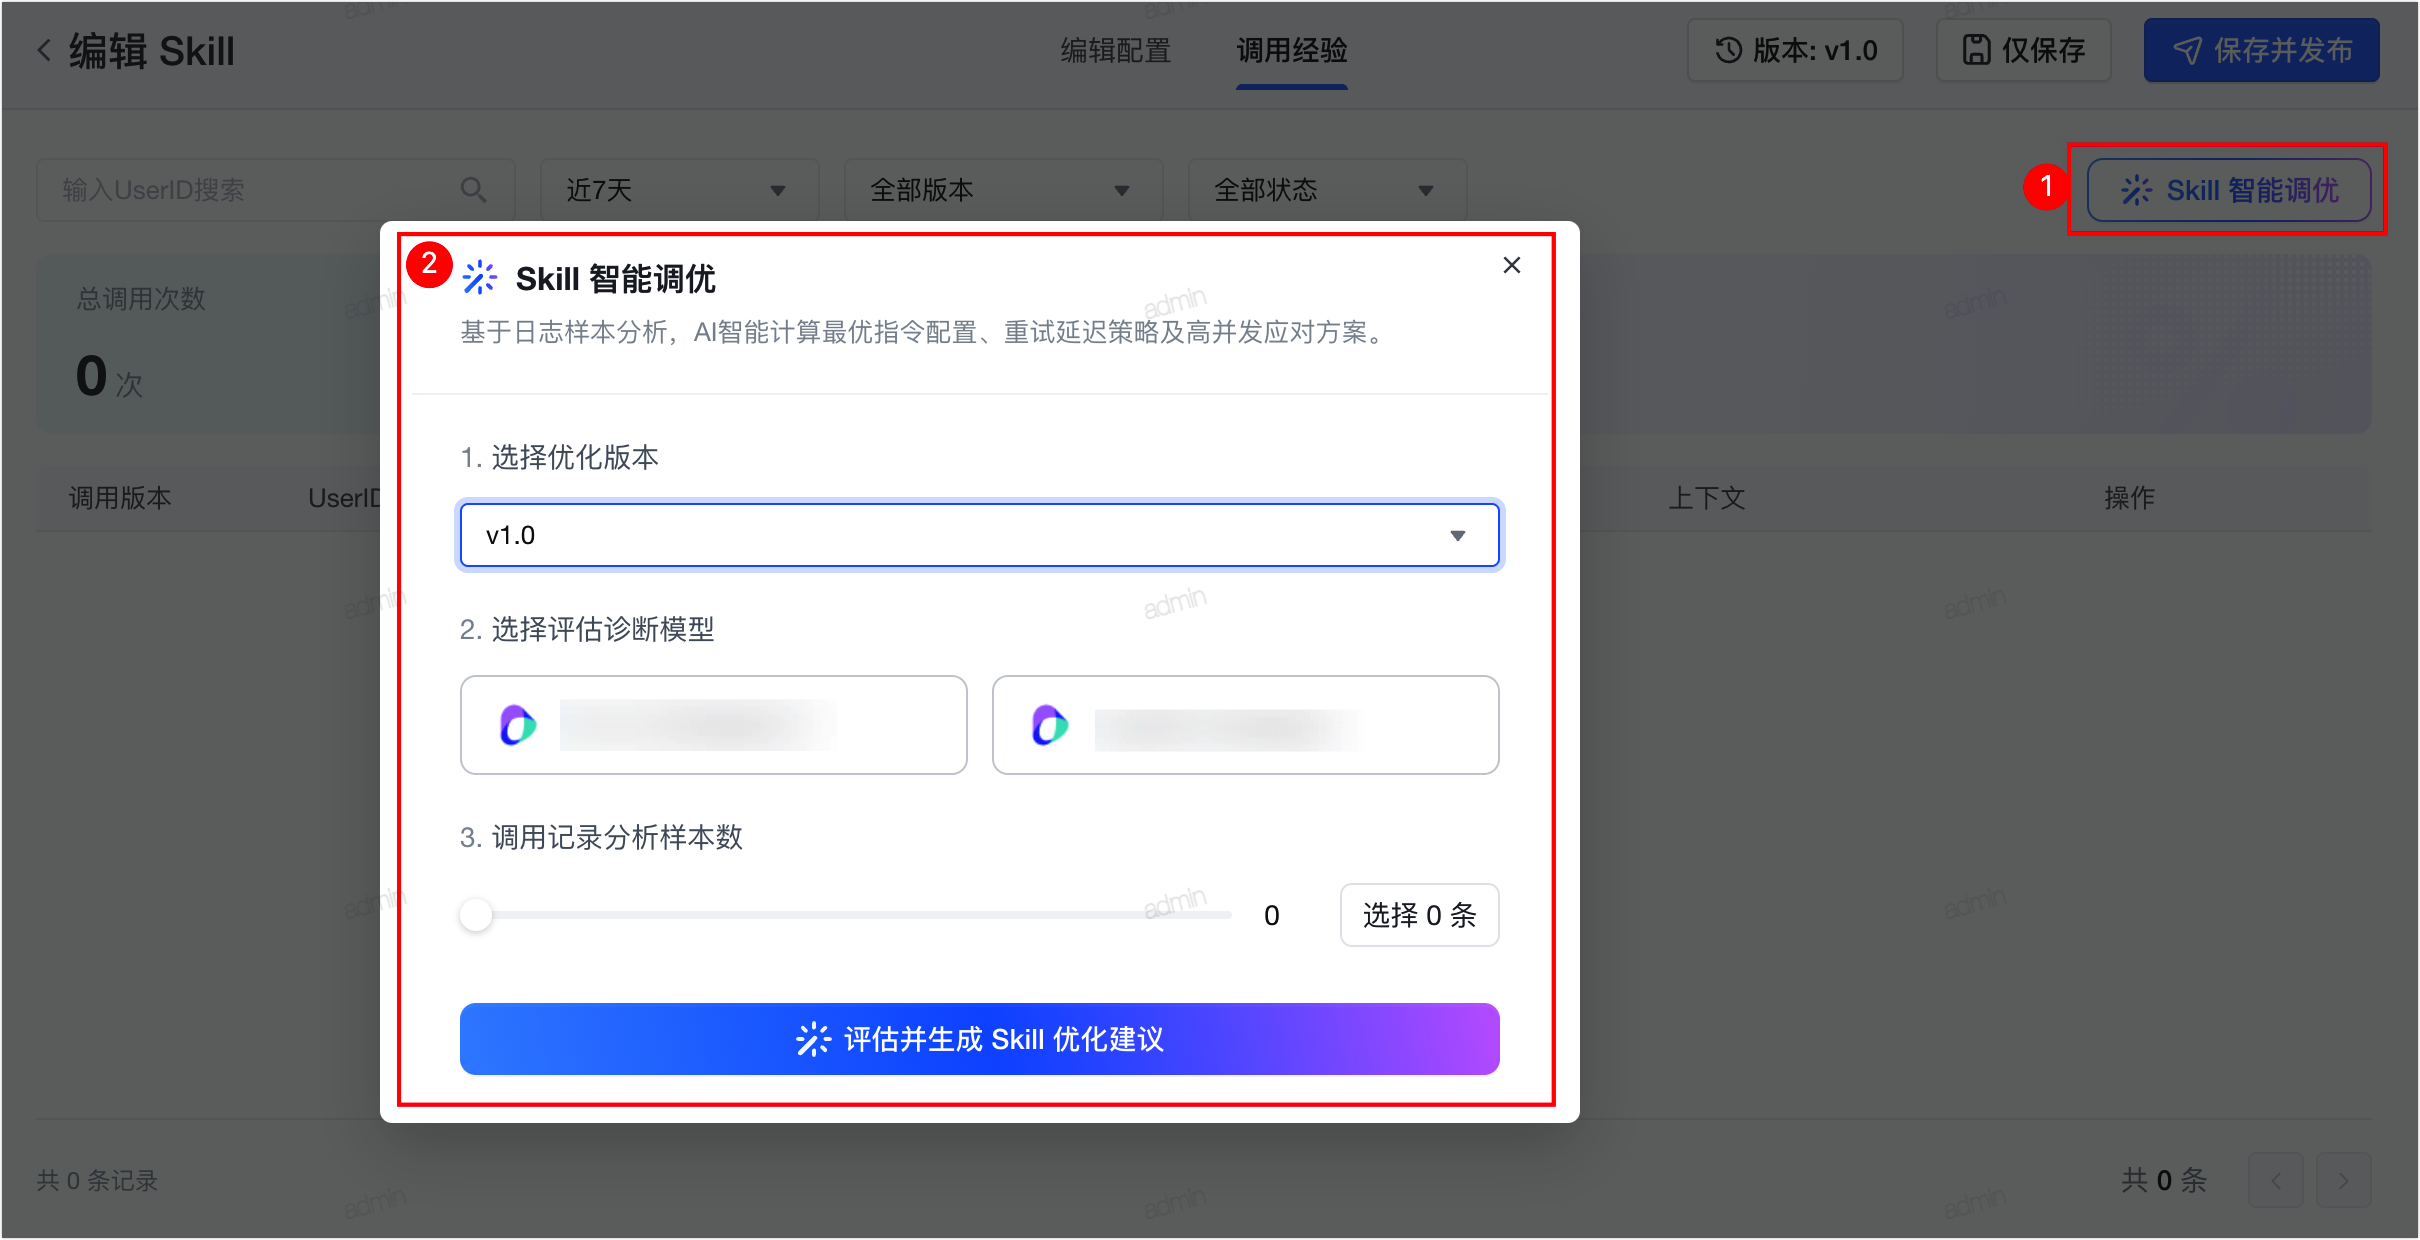2420x1240 pixels.
Task: Open the v1.0 optimization version dropdown
Action: (x=979, y=535)
